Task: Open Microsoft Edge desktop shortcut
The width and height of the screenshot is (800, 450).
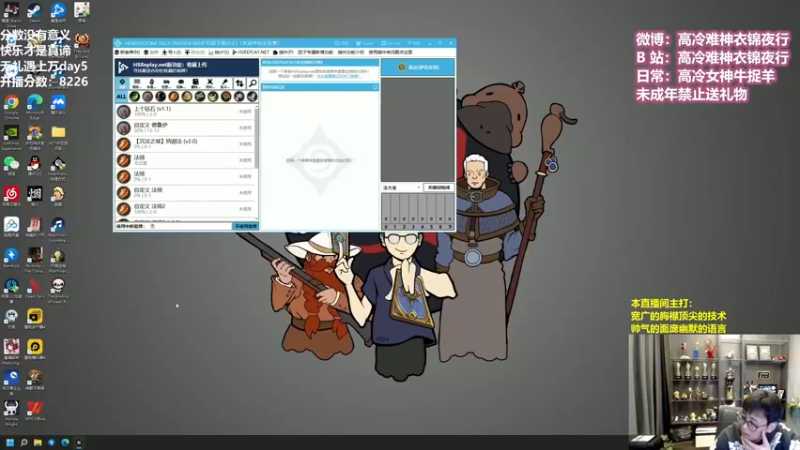Action: tap(35, 107)
